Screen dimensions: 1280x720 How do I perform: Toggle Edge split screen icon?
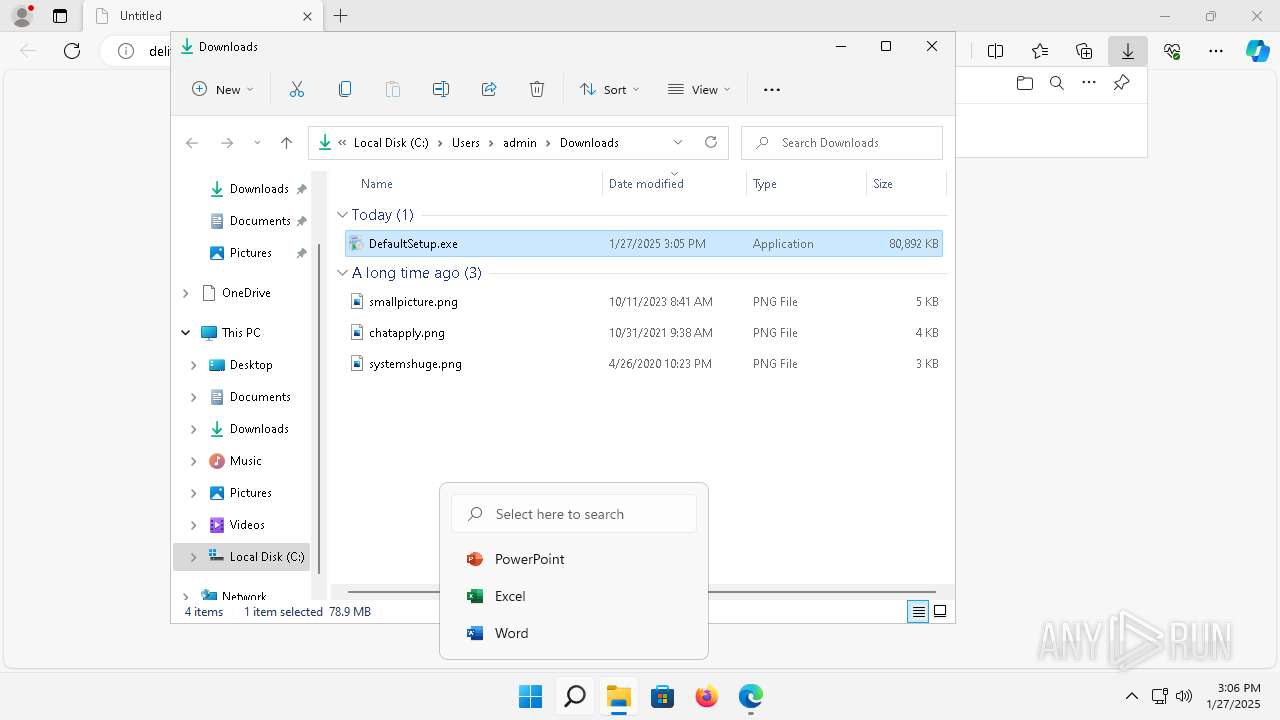point(996,51)
